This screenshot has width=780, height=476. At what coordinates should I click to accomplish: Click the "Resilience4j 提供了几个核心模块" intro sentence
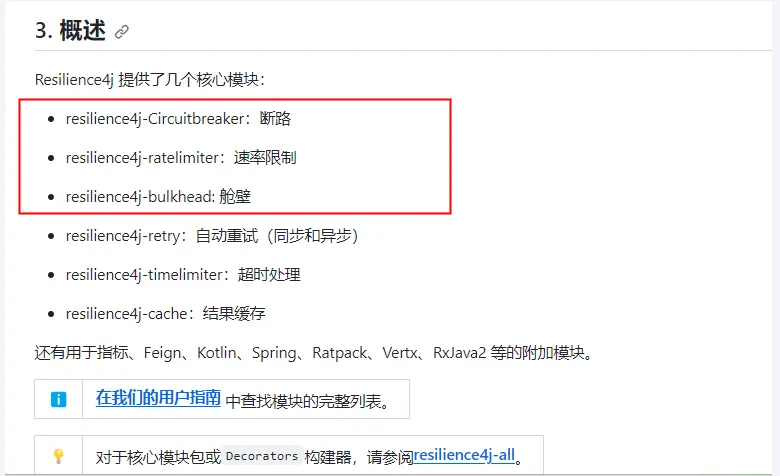(x=149, y=80)
